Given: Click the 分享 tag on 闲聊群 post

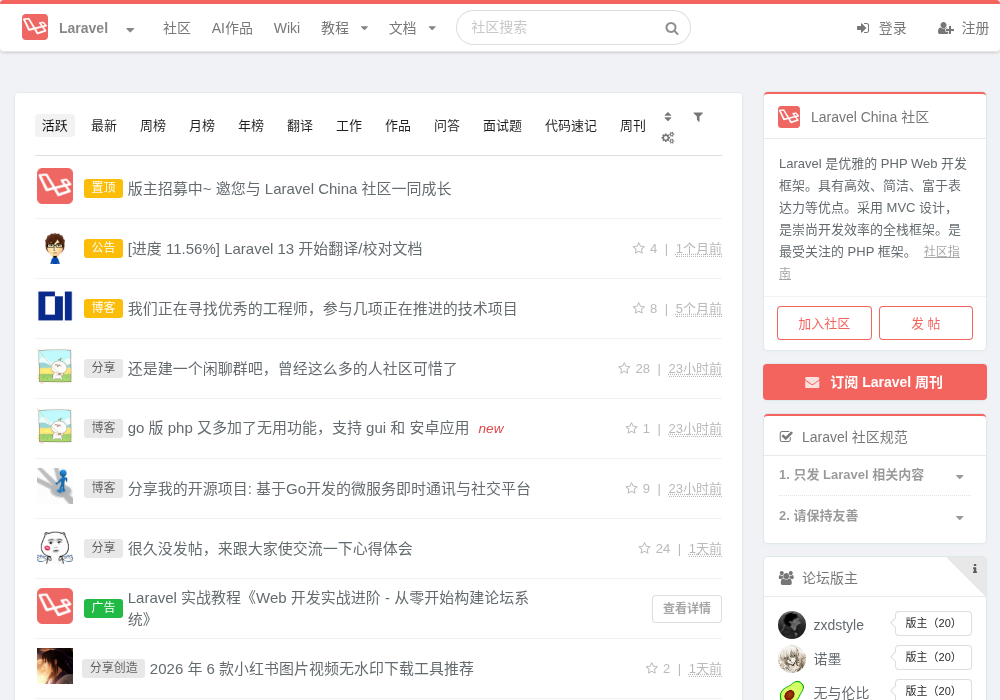Looking at the screenshot, I should (103, 368).
